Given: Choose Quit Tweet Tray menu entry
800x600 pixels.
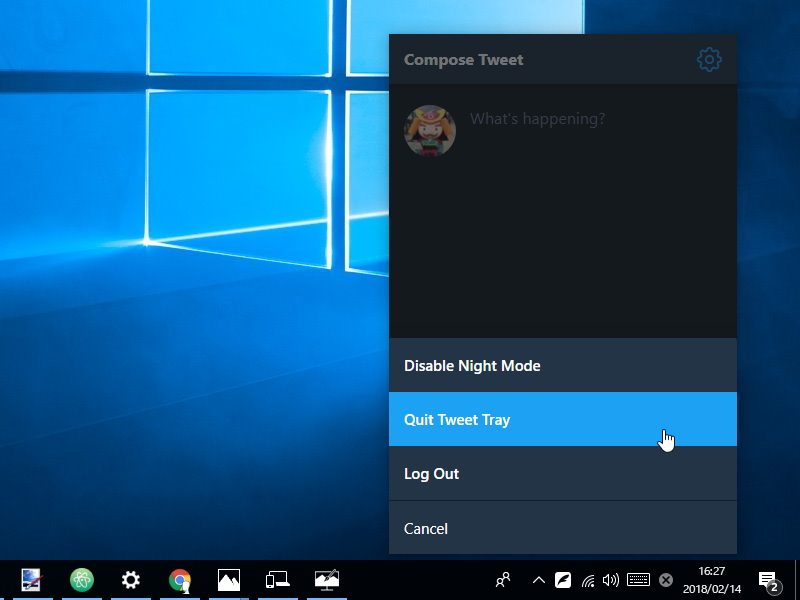Looking at the screenshot, I should (563, 419).
